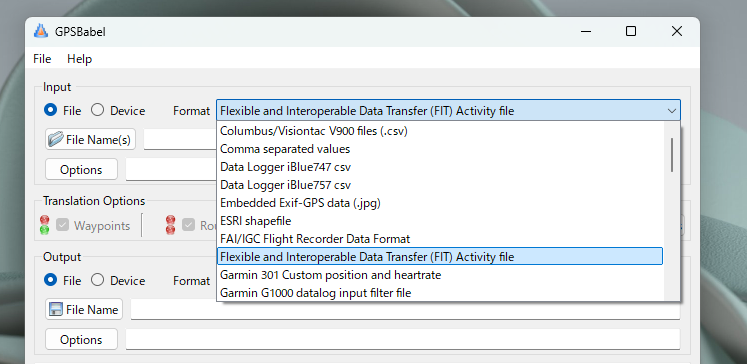Select the Input File radio button

[x=50, y=110]
